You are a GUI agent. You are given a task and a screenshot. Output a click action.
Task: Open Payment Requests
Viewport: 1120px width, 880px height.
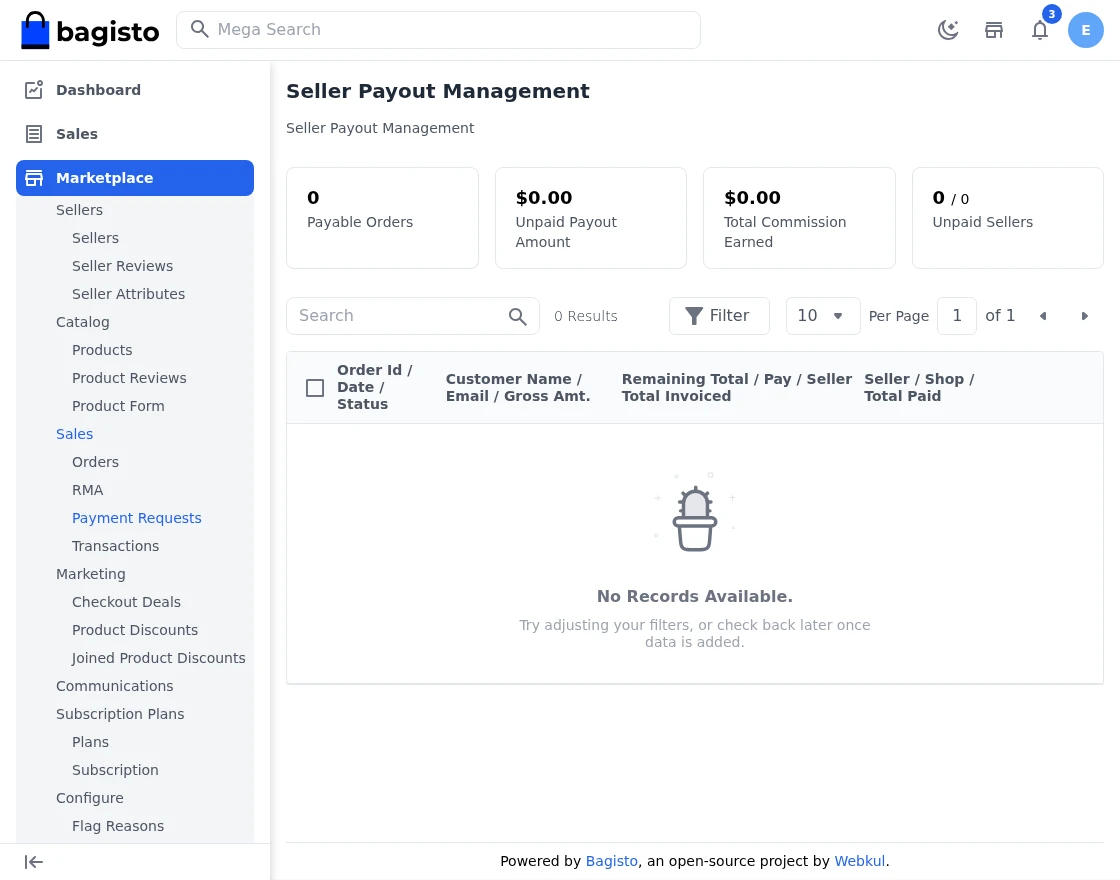[x=136, y=518]
